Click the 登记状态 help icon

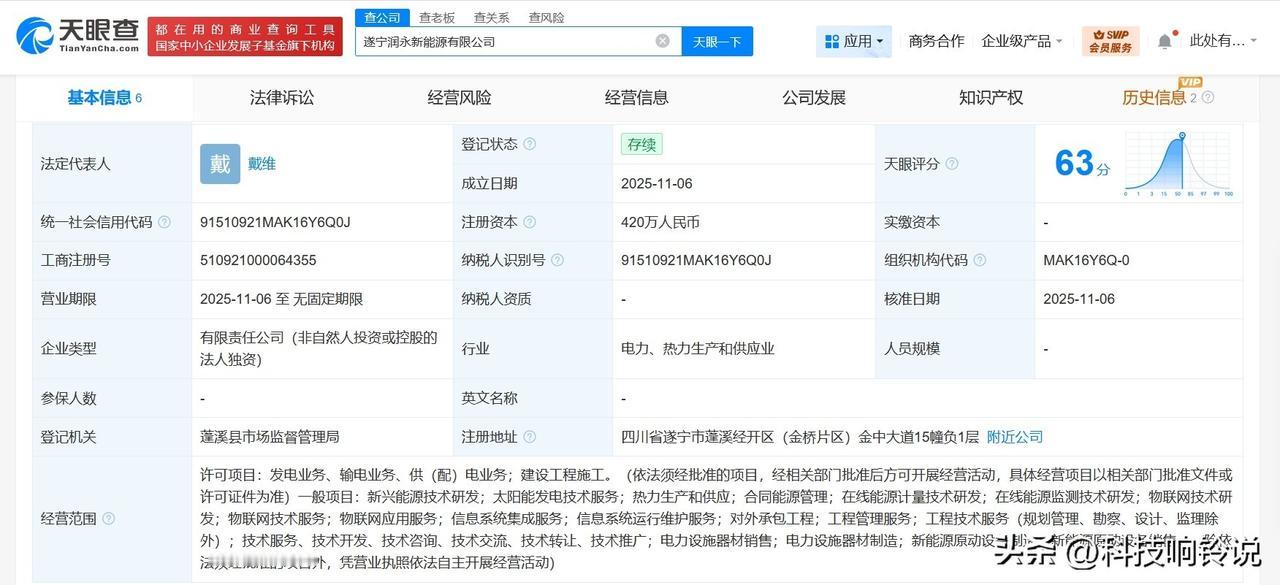[532, 143]
